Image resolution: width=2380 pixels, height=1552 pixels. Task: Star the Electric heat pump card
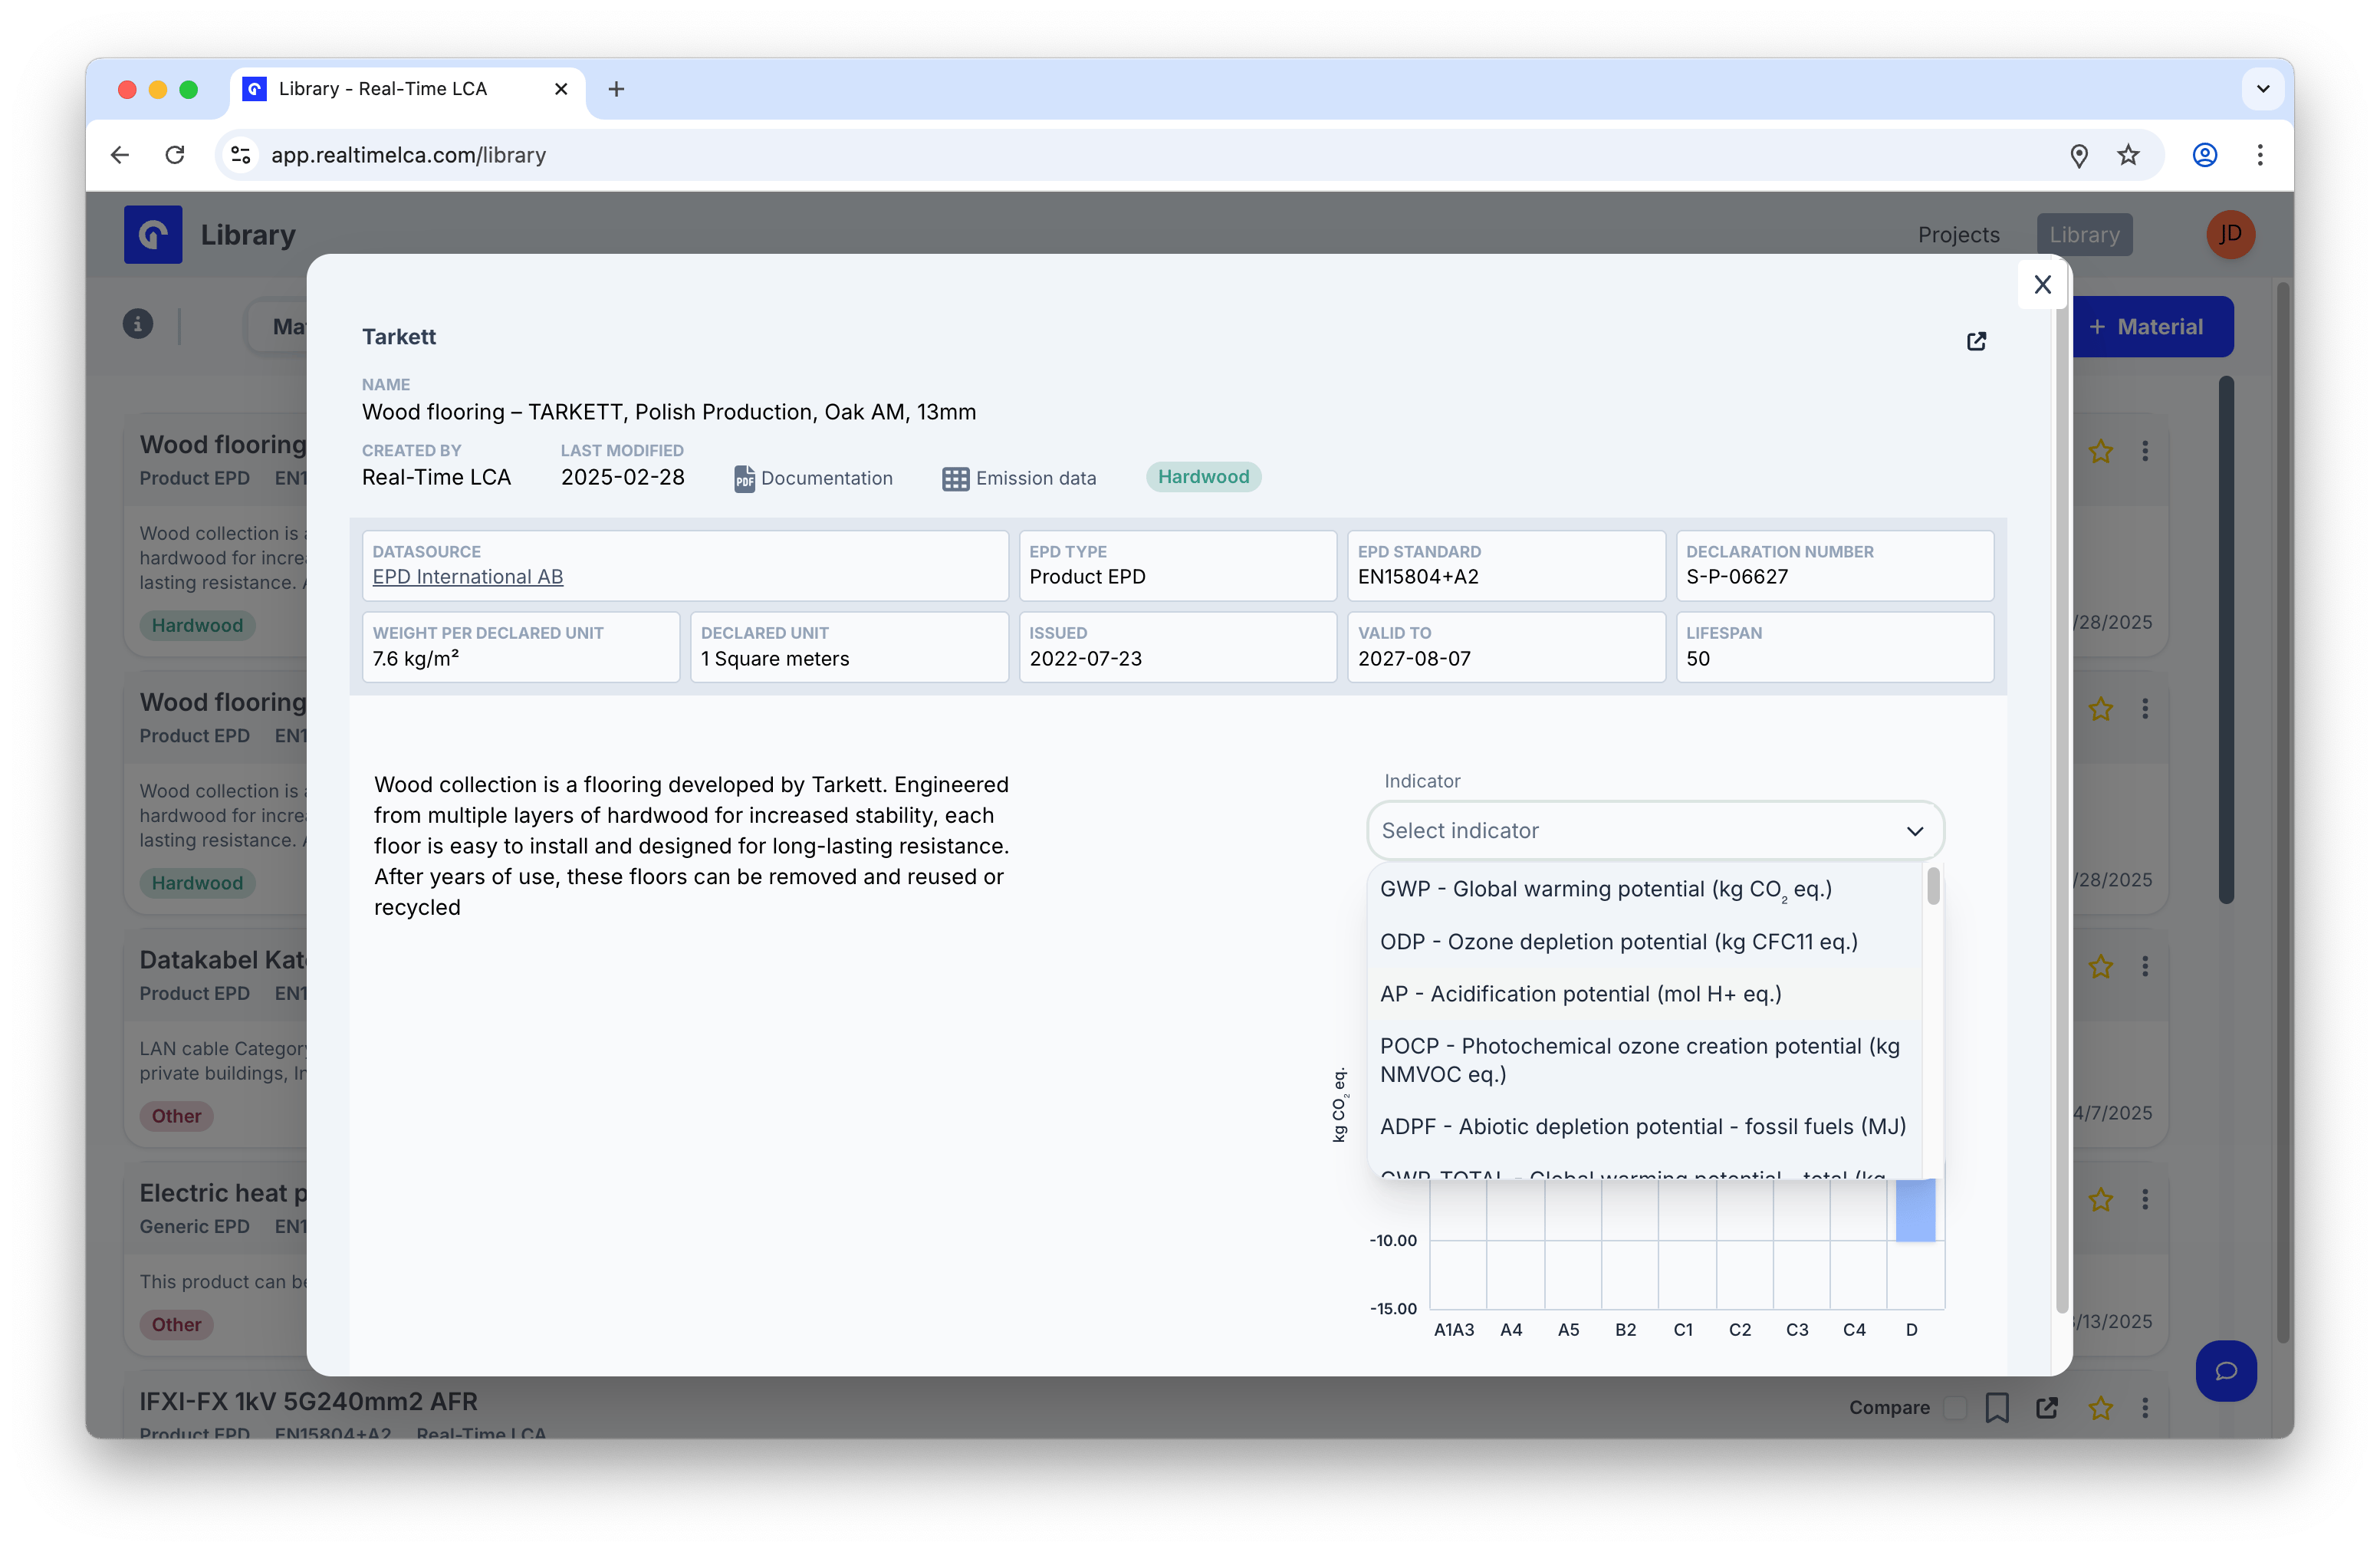coord(2100,1200)
